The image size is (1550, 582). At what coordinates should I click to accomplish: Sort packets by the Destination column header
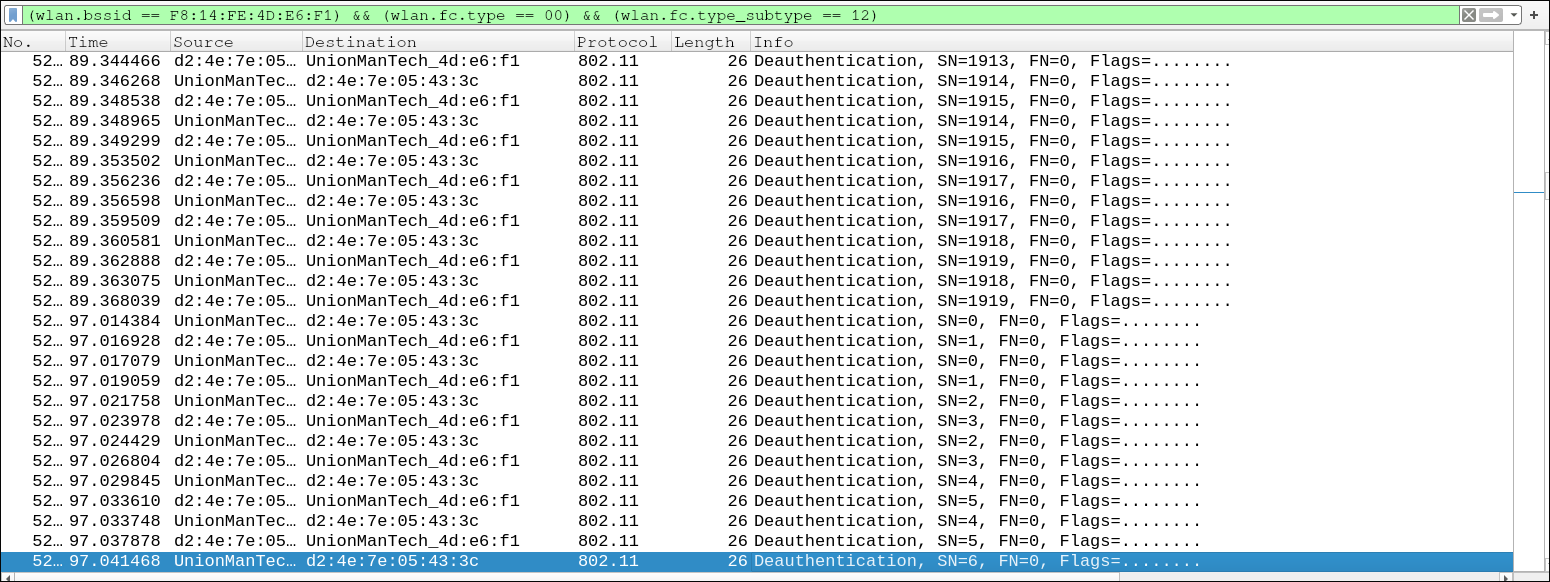(439, 42)
